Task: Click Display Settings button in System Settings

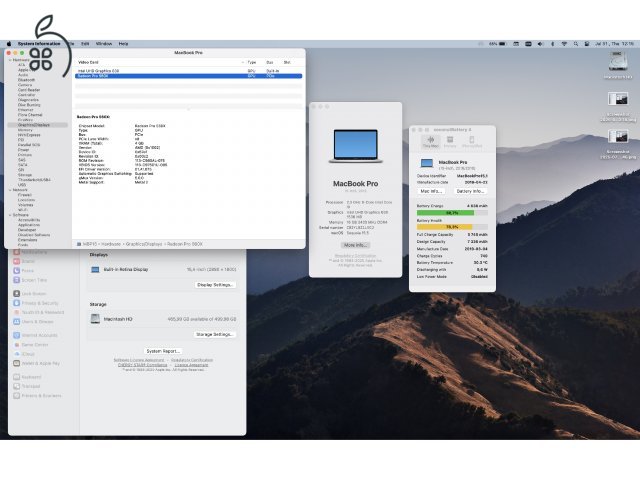Action: [x=215, y=285]
